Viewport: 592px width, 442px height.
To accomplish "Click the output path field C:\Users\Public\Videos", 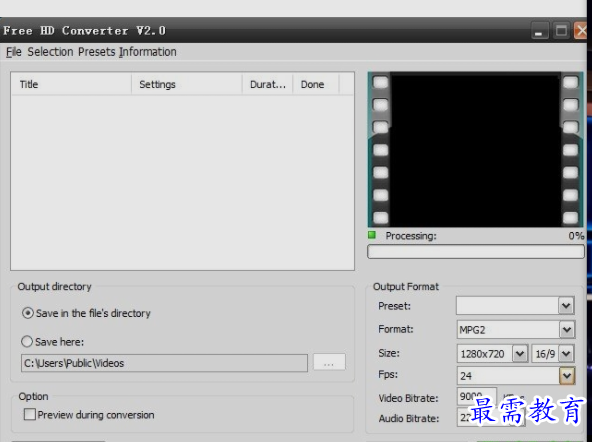I will point(164,363).
